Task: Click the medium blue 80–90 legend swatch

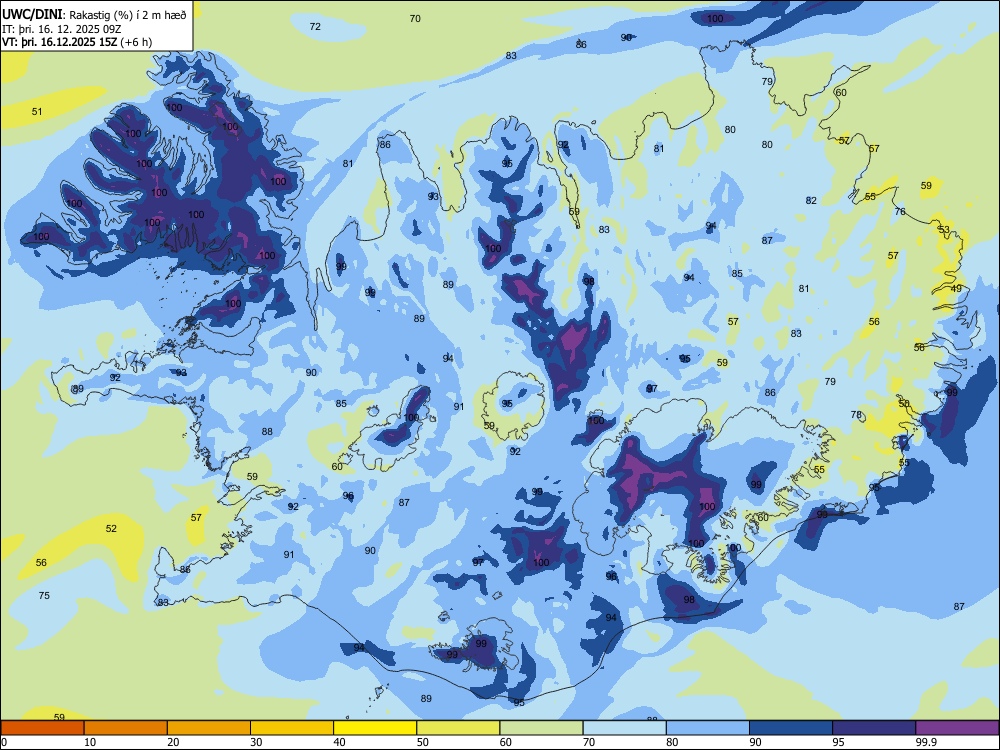Action: (x=708, y=728)
